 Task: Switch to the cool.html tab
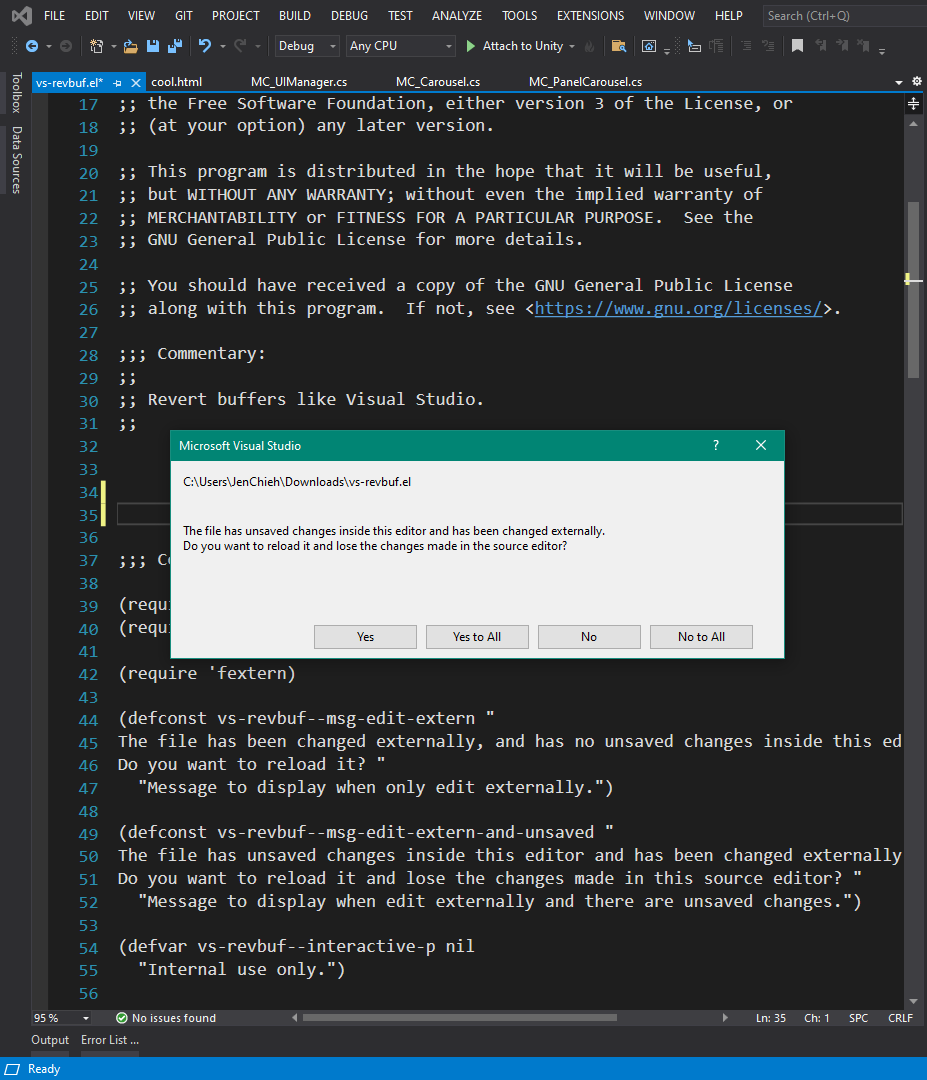coord(177,82)
